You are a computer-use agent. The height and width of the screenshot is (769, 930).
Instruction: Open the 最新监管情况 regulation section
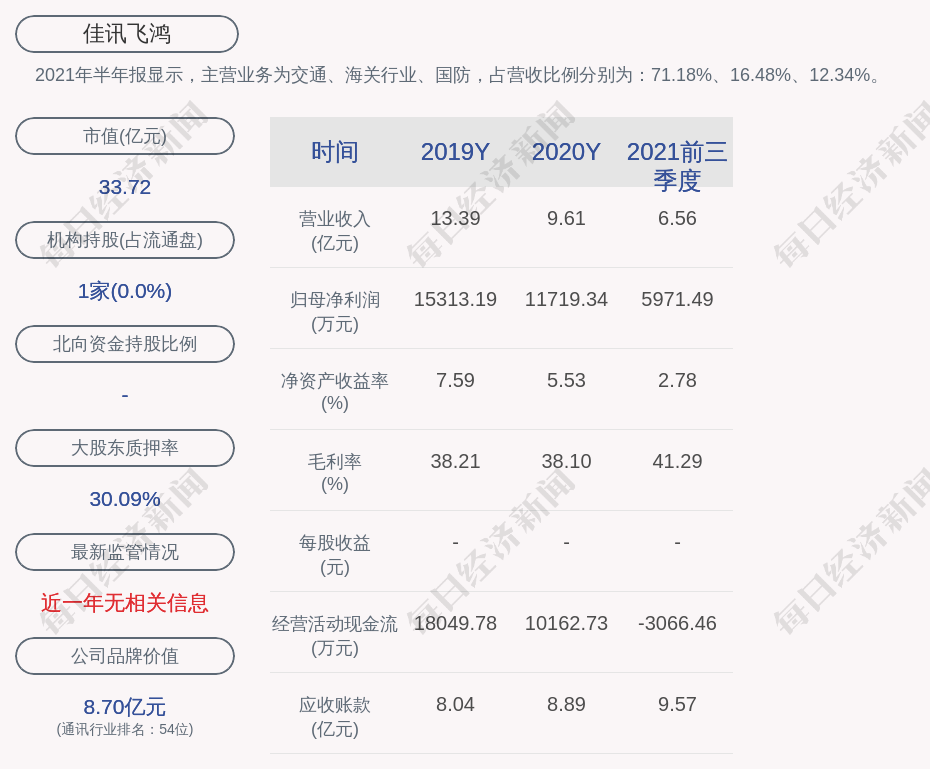coord(125,552)
